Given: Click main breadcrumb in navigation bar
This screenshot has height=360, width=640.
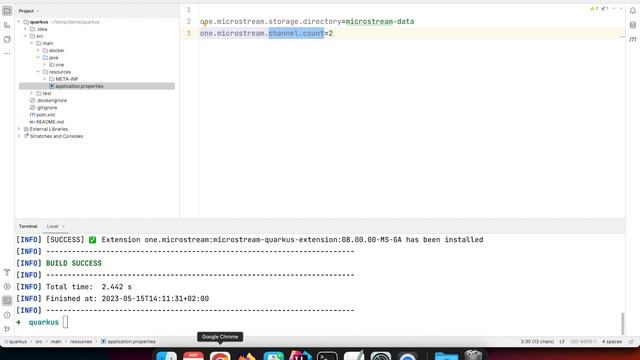Looking at the screenshot, I should (56, 342).
